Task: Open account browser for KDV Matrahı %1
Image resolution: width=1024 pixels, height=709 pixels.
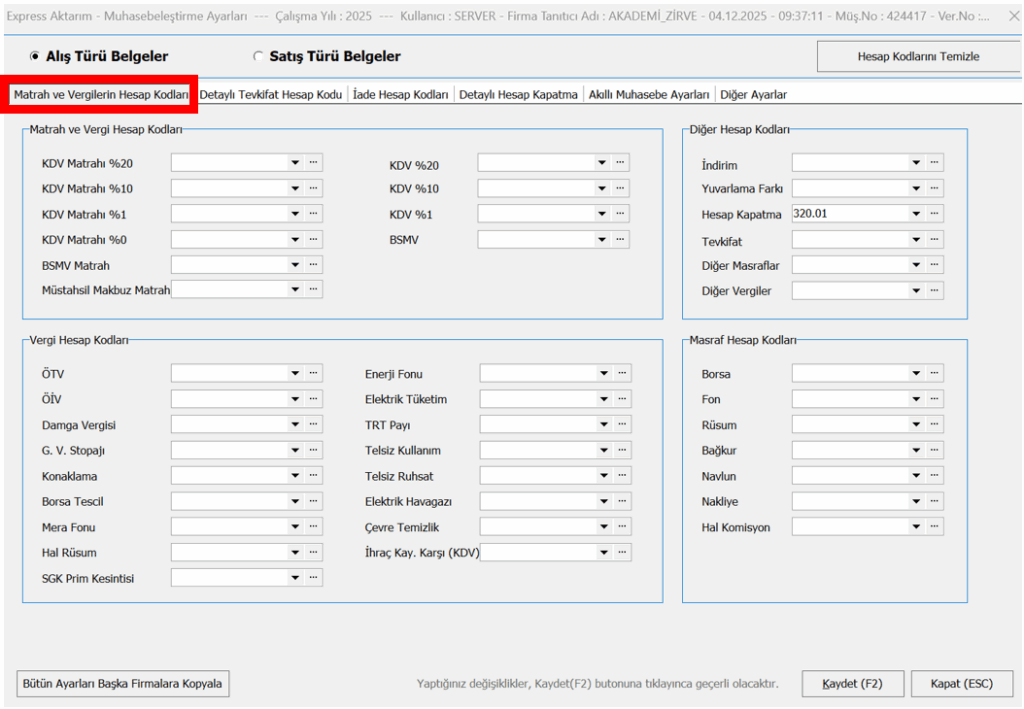Action: [x=313, y=213]
